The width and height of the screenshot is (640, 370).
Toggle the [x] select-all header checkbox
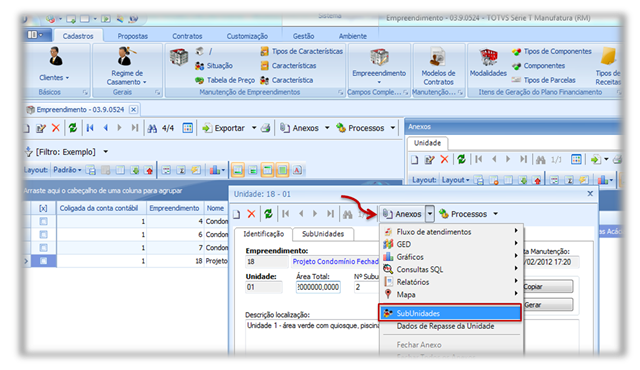click(43, 208)
